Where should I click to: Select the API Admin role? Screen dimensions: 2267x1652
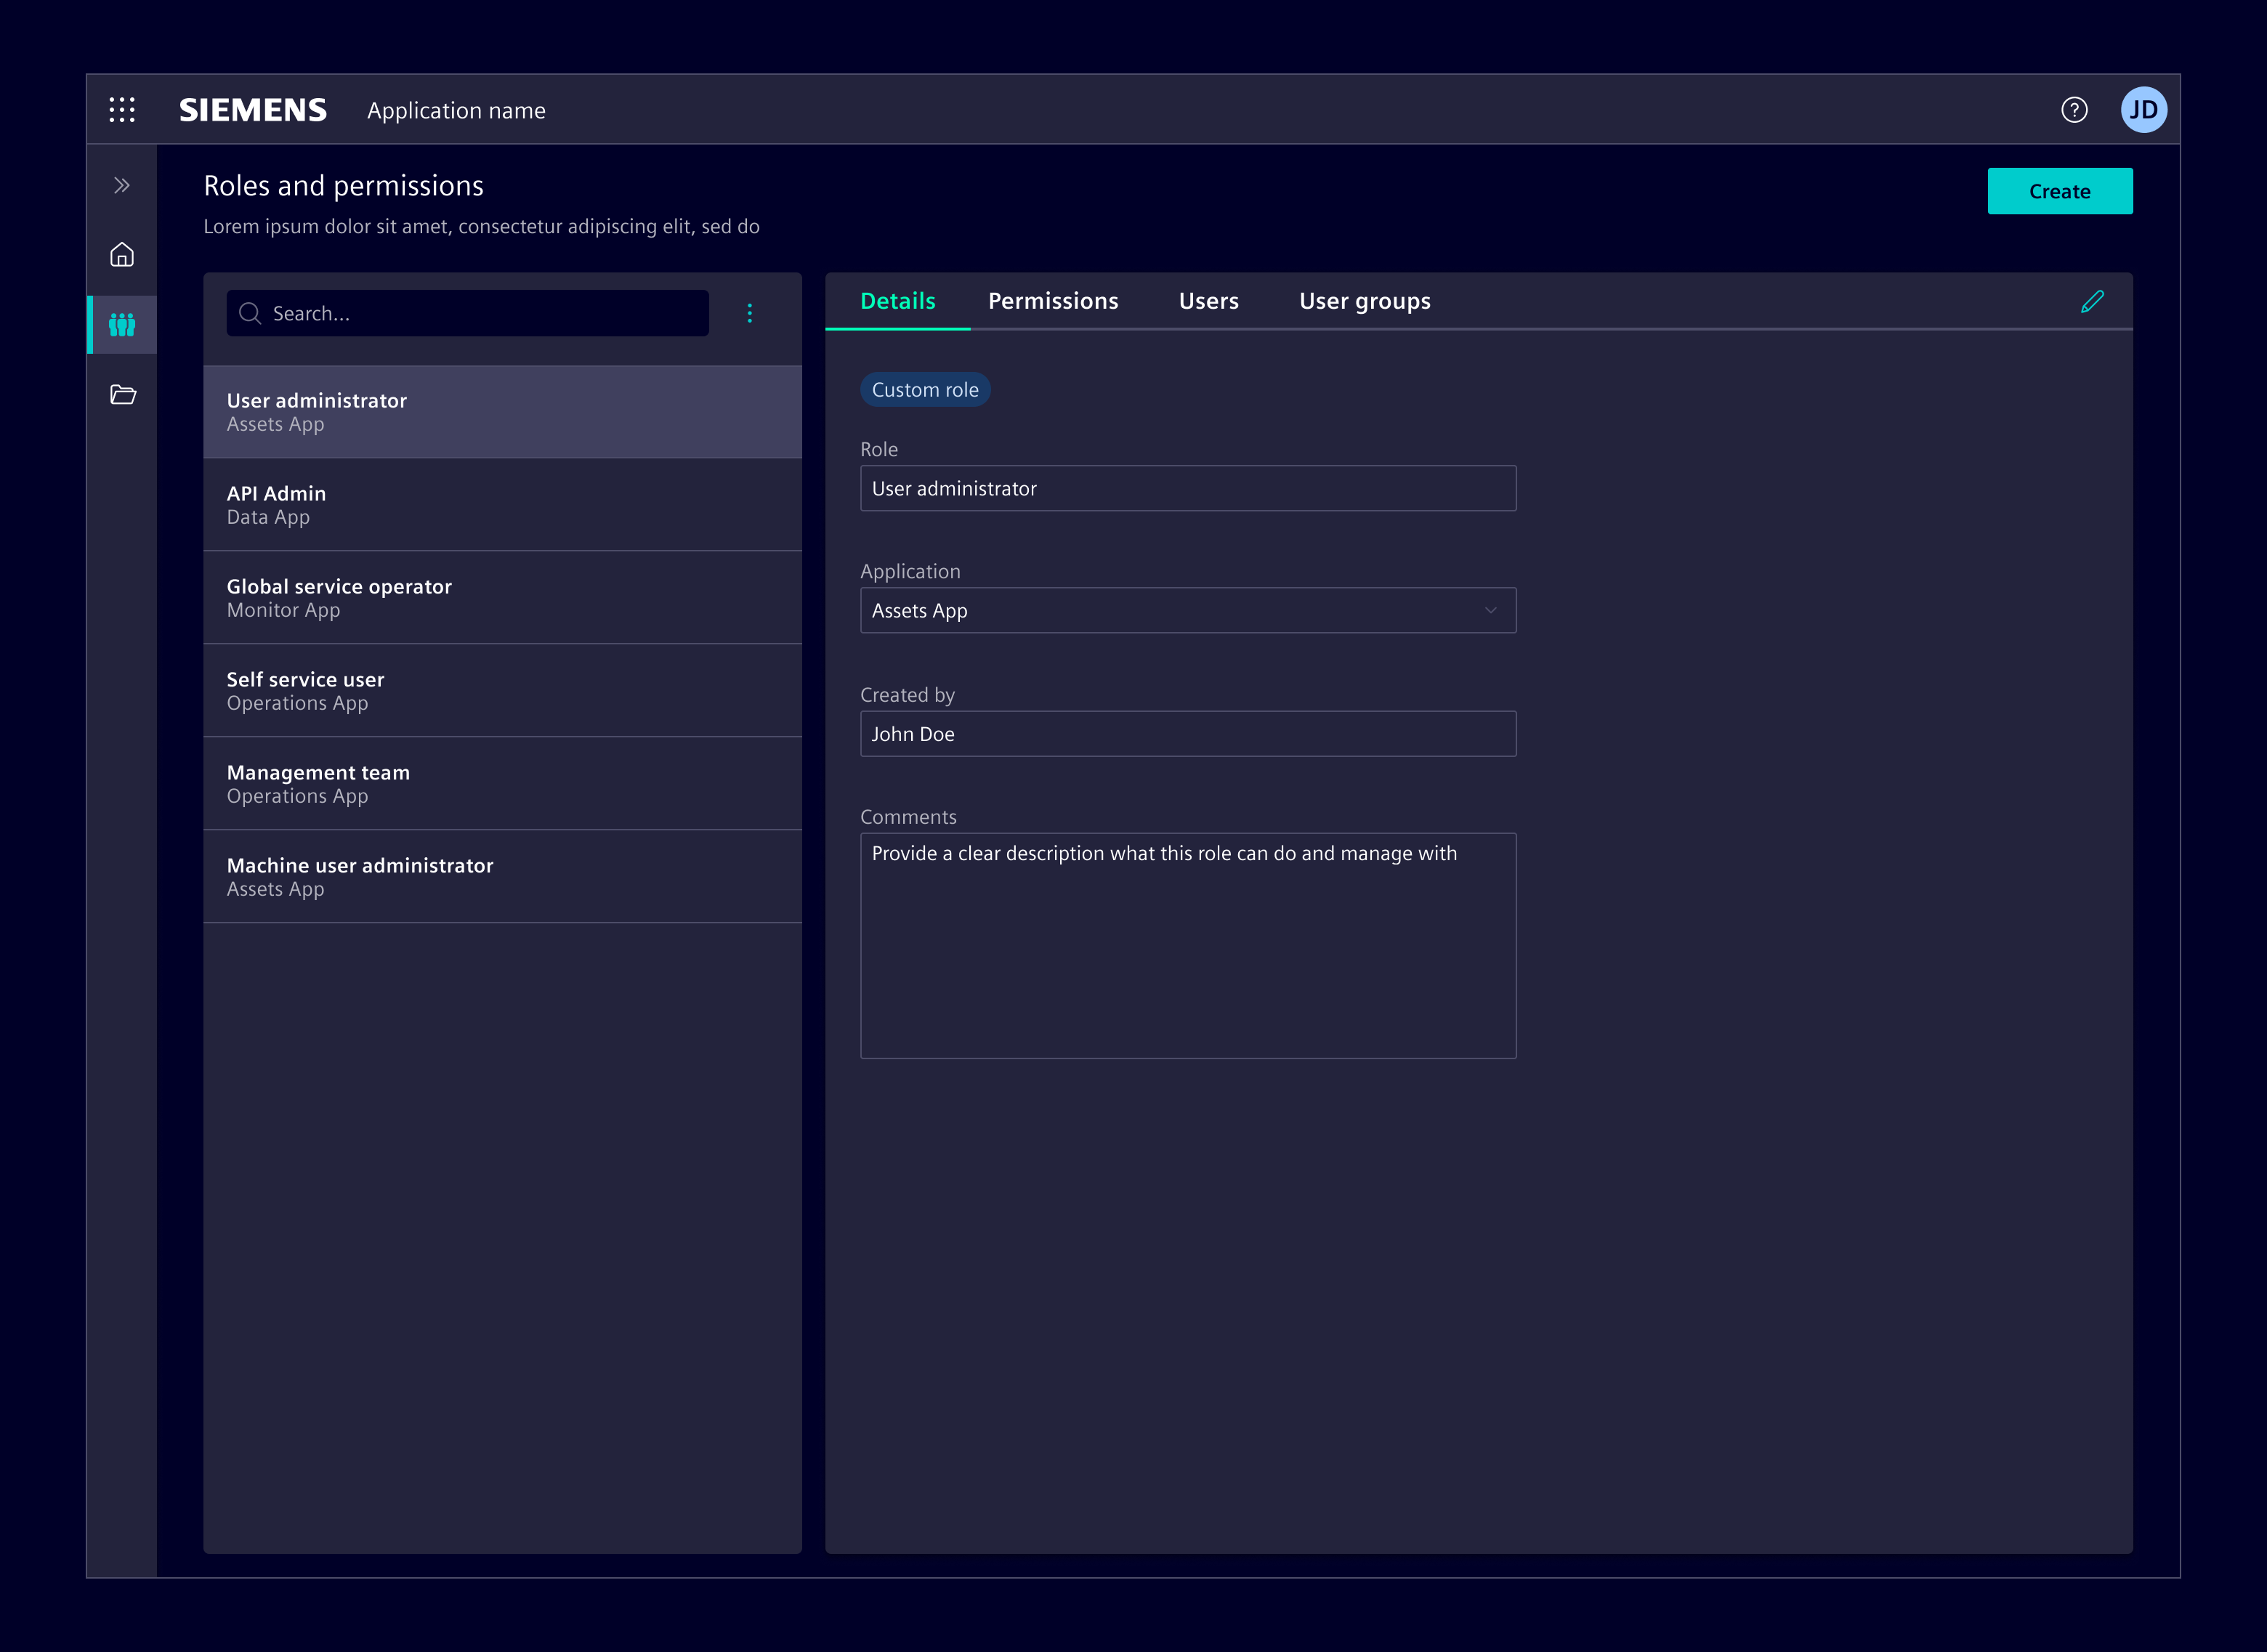point(502,505)
